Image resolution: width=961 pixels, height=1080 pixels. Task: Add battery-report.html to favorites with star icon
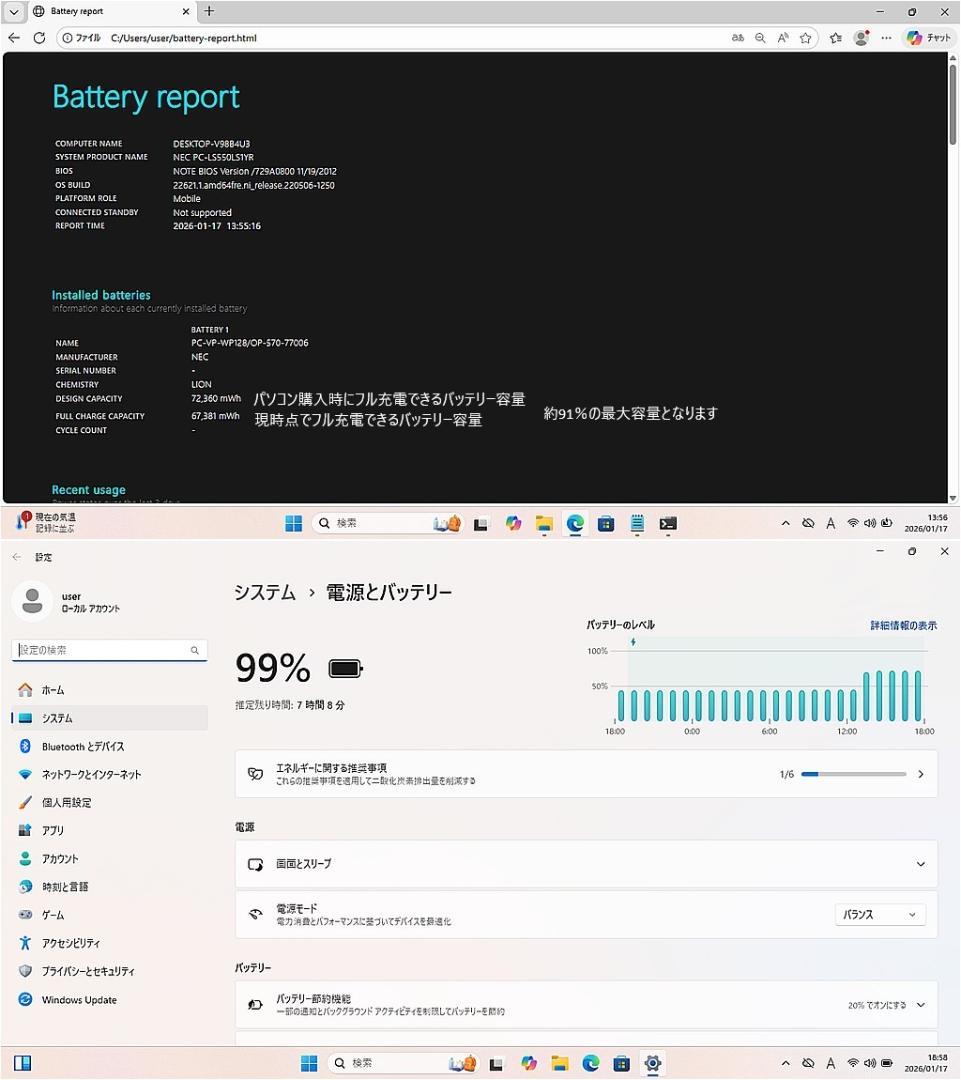(x=806, y=38)
